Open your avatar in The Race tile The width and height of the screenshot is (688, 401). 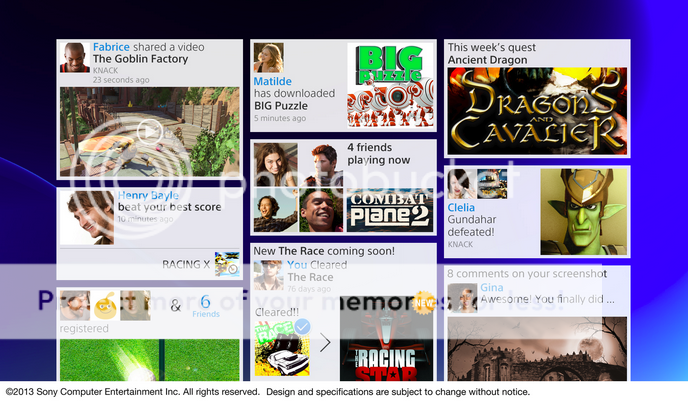(269, 275)
